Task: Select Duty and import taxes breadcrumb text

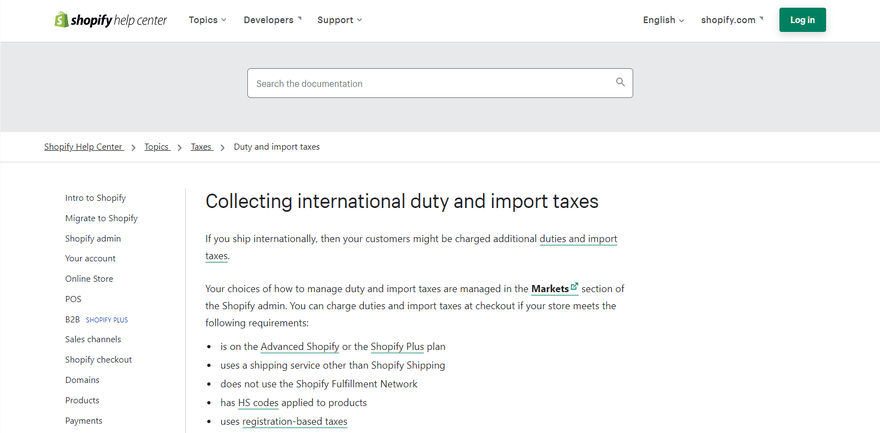Action: coord(277,147)
